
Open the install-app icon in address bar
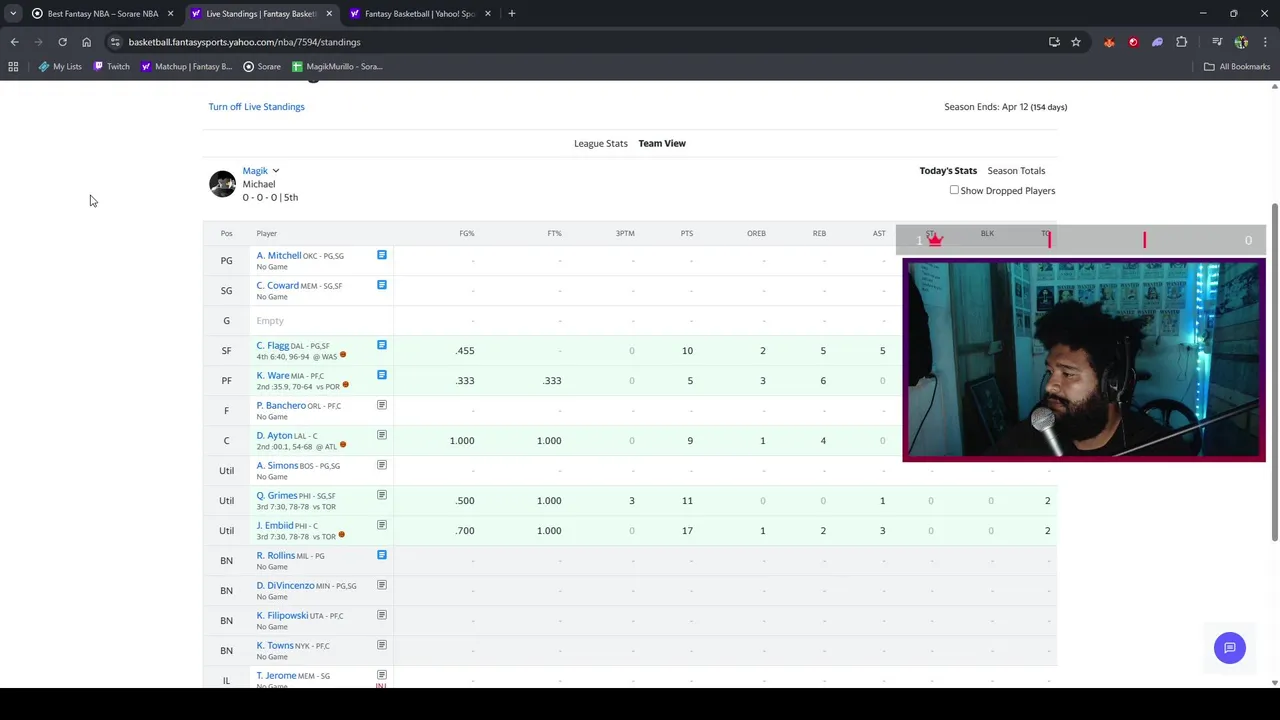(x=1054, y=42)
